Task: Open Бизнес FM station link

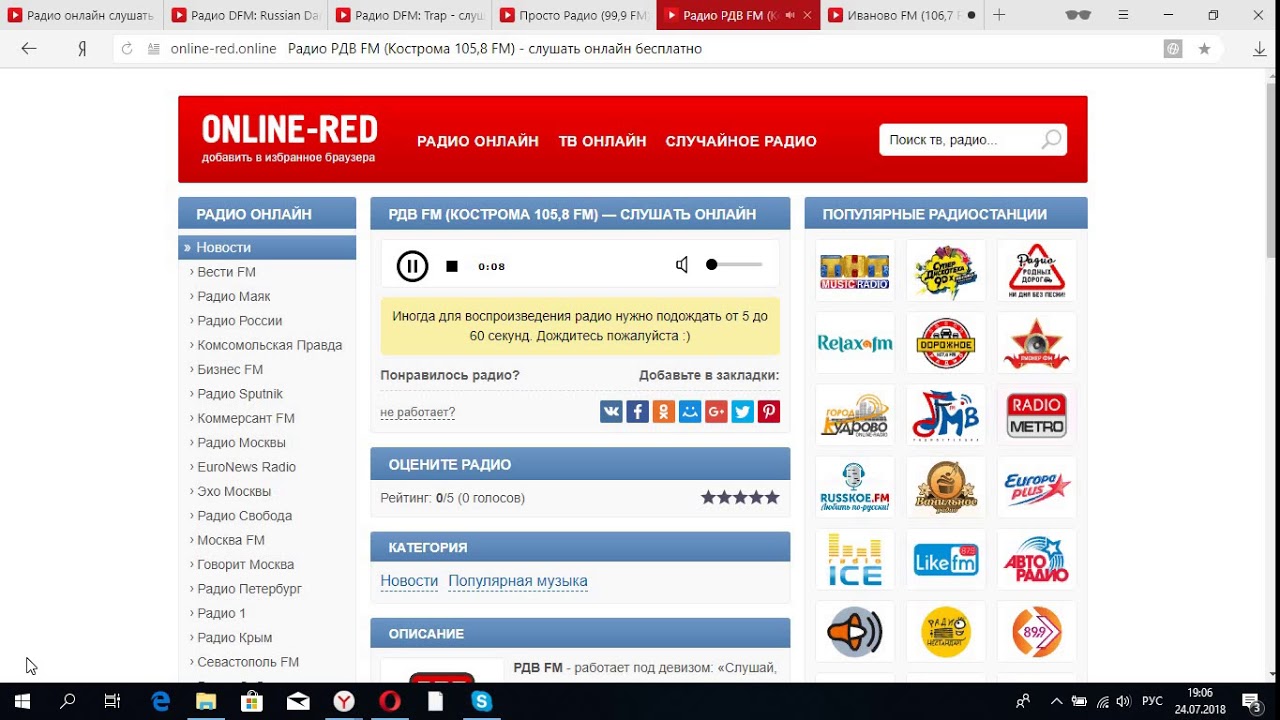Action: coord(230,369)
